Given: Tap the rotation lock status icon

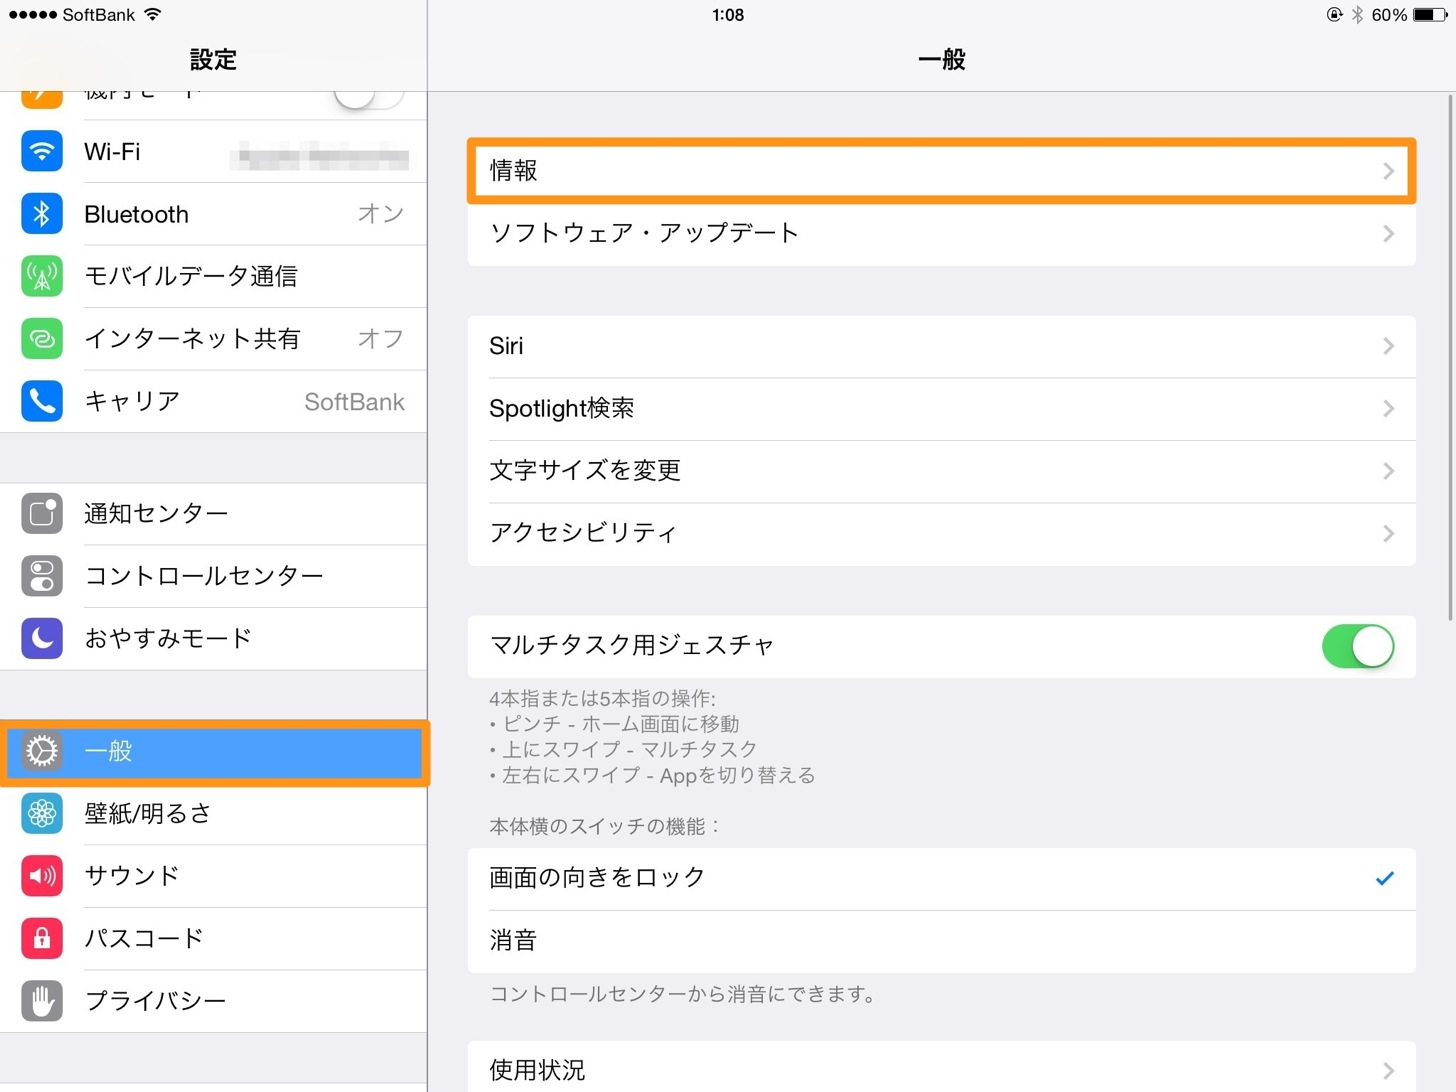Looking at the screenshot, I should [x=1334, y=15].
